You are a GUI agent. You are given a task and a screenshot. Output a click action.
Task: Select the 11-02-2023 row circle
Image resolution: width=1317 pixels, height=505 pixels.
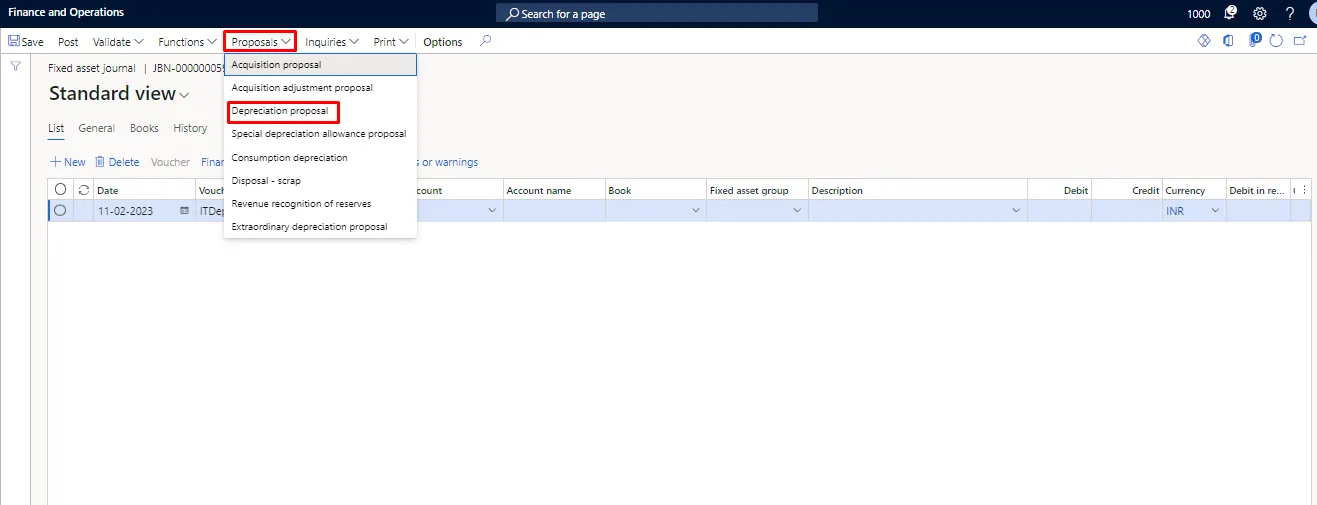coord(60,211)
